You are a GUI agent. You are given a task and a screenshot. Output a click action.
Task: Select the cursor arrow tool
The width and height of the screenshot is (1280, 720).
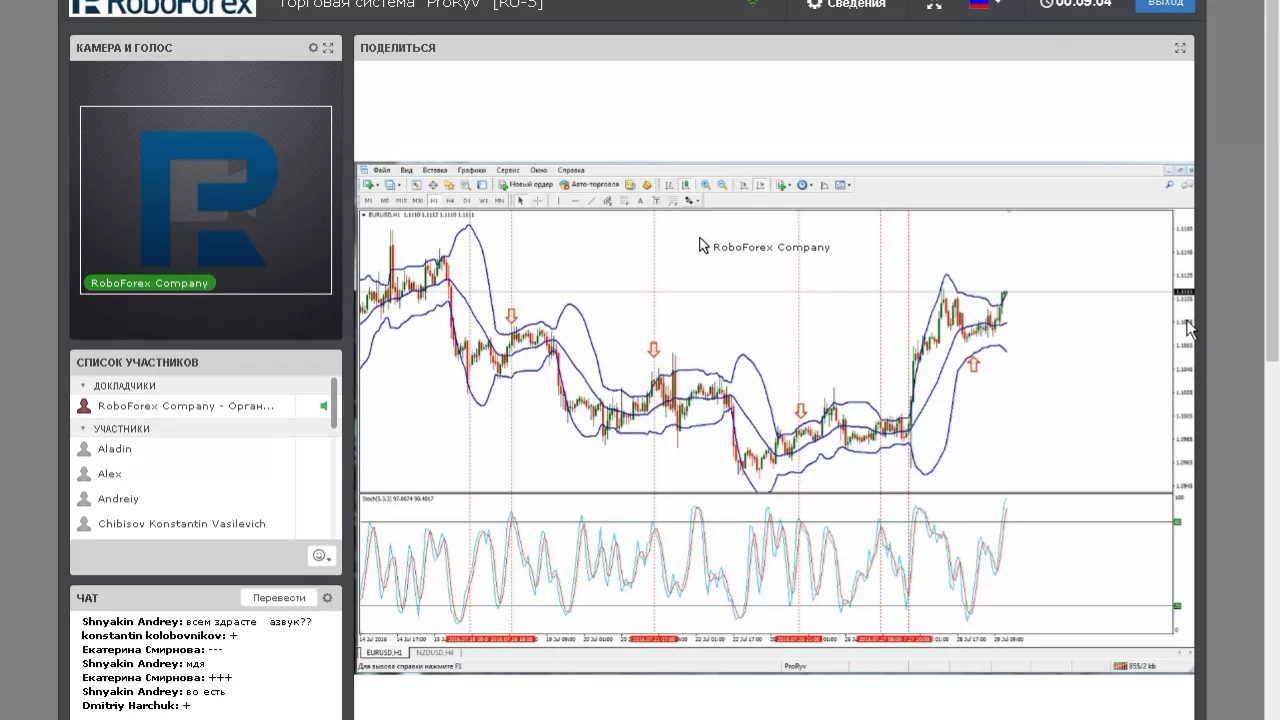coord(520,201)
